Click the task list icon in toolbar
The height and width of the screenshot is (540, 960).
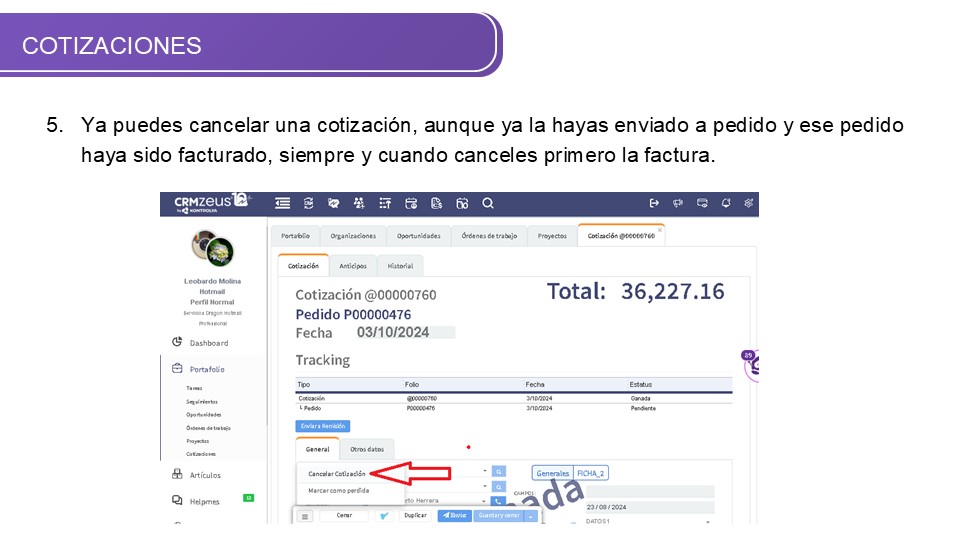click(385, 203)
